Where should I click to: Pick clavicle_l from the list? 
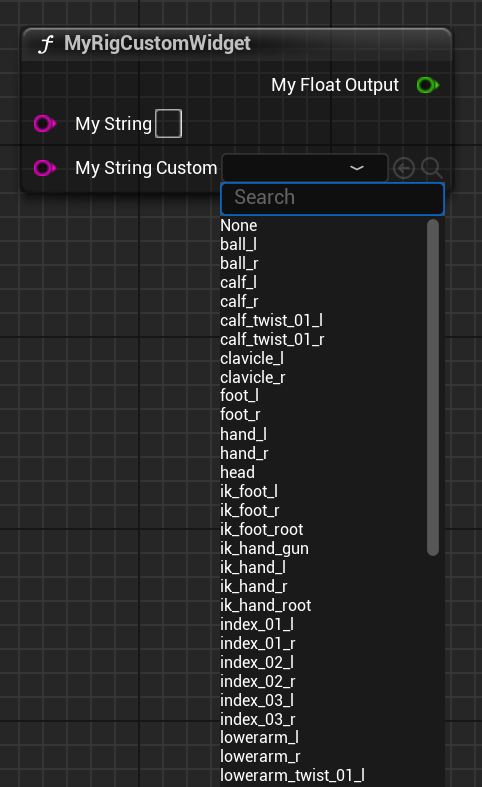(252, 358)
